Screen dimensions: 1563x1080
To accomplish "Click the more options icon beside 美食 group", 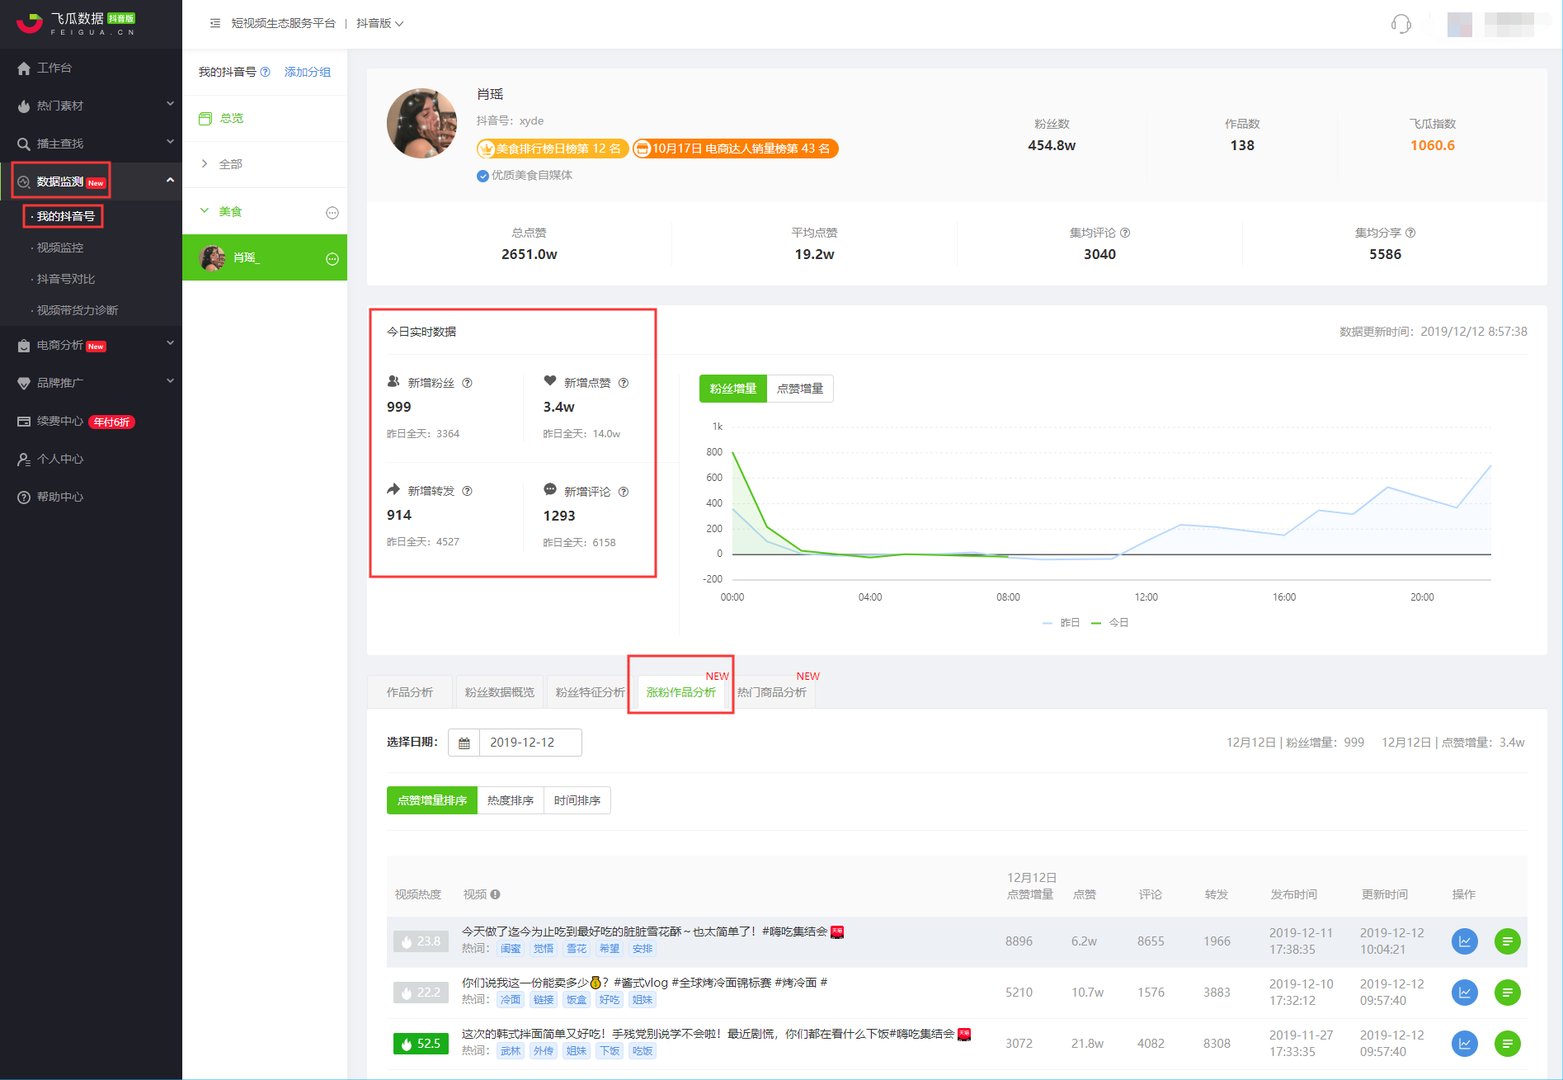I will 332,212.
